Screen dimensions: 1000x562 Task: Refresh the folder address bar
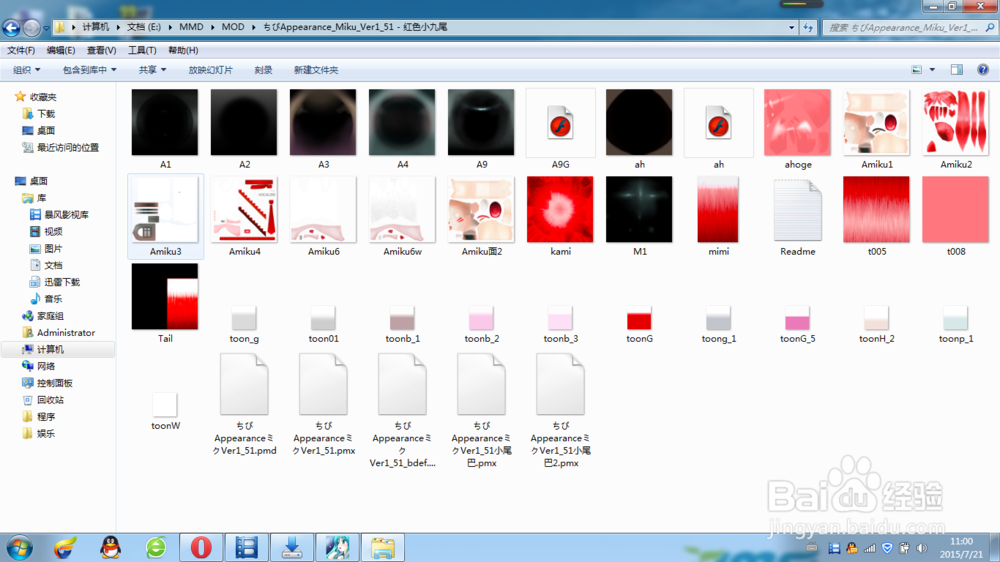[808, 27]
